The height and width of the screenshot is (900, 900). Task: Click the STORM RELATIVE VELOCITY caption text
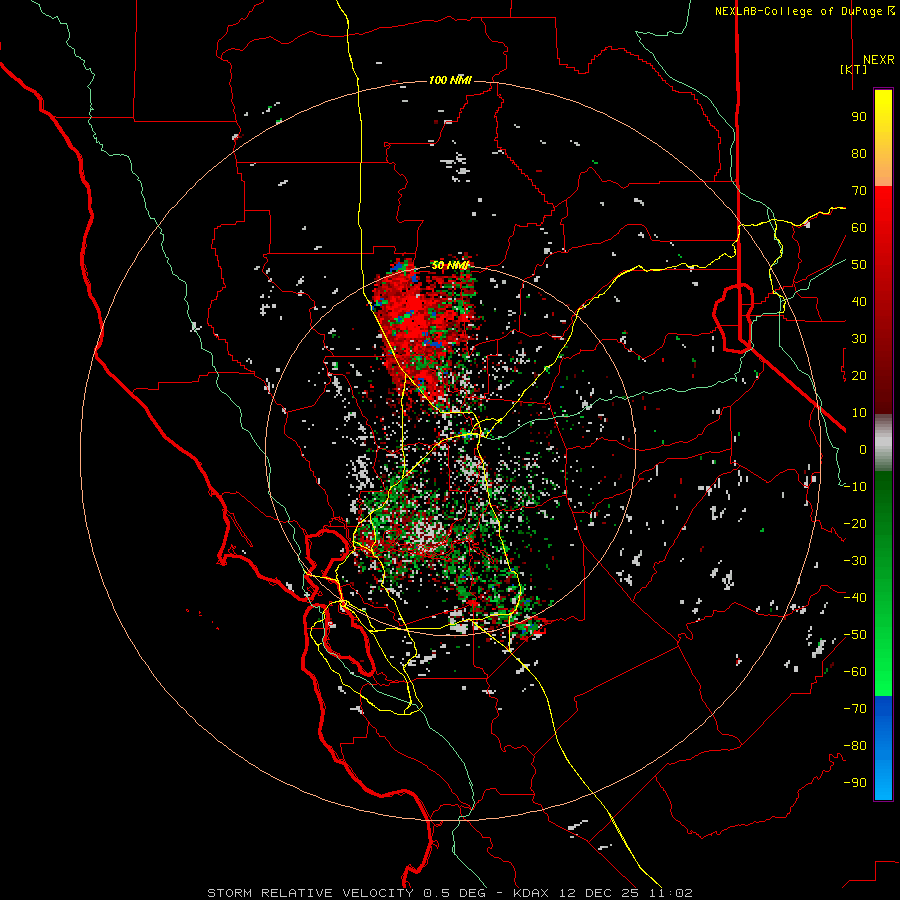[310, 893]
